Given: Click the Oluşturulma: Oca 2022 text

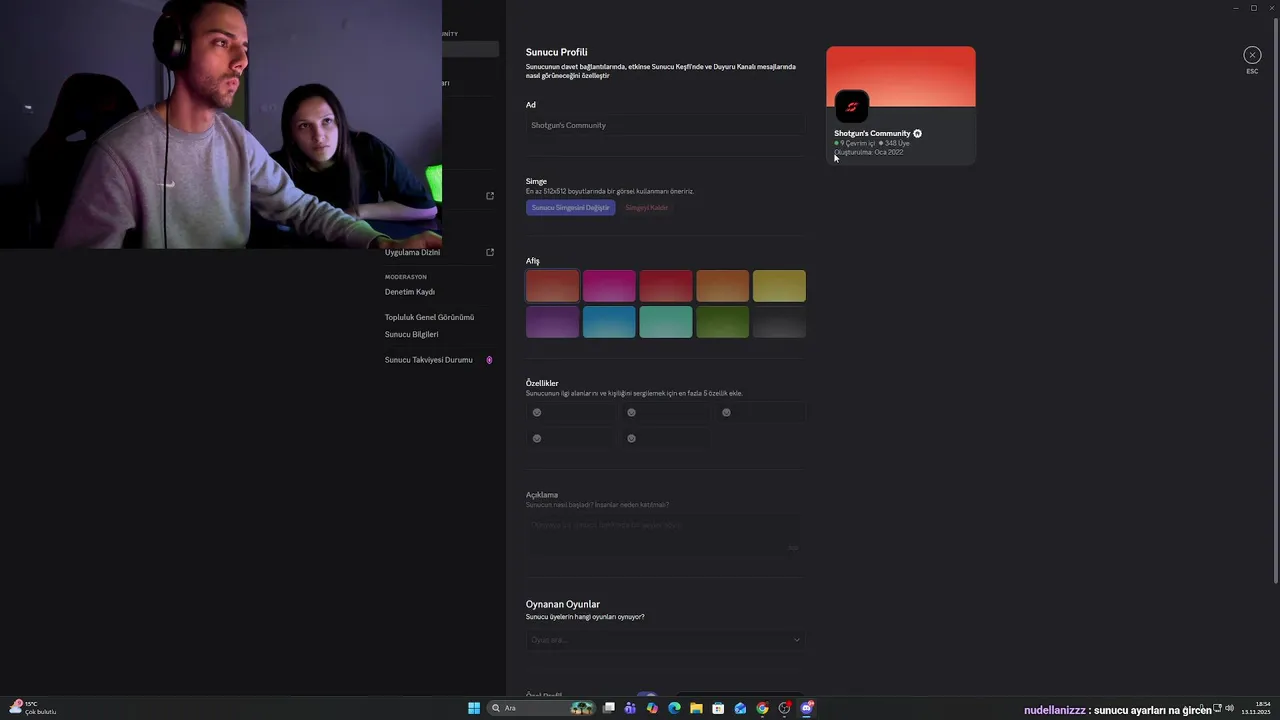Looking at the screenshot, I should [869, 152].
